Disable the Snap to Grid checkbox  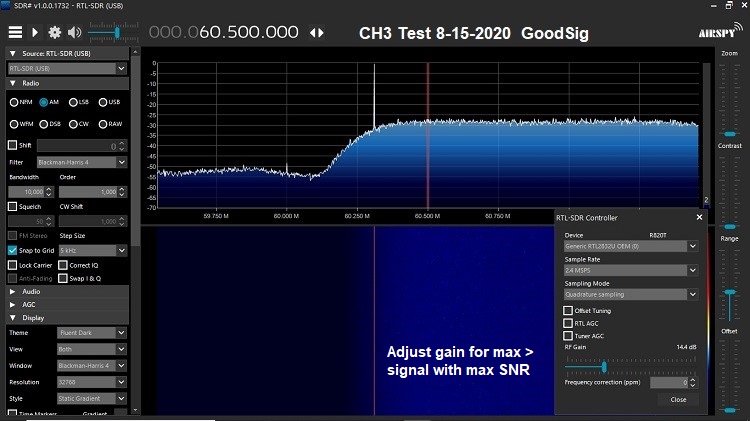pyautogui.click(x=13, y=250)
